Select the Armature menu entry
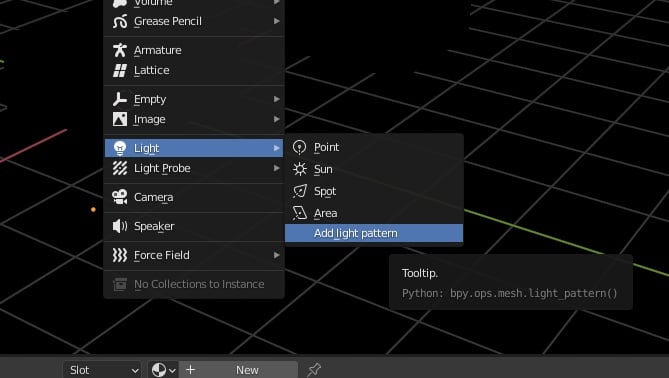Screen dimensions: 669x378 (194, 50)
